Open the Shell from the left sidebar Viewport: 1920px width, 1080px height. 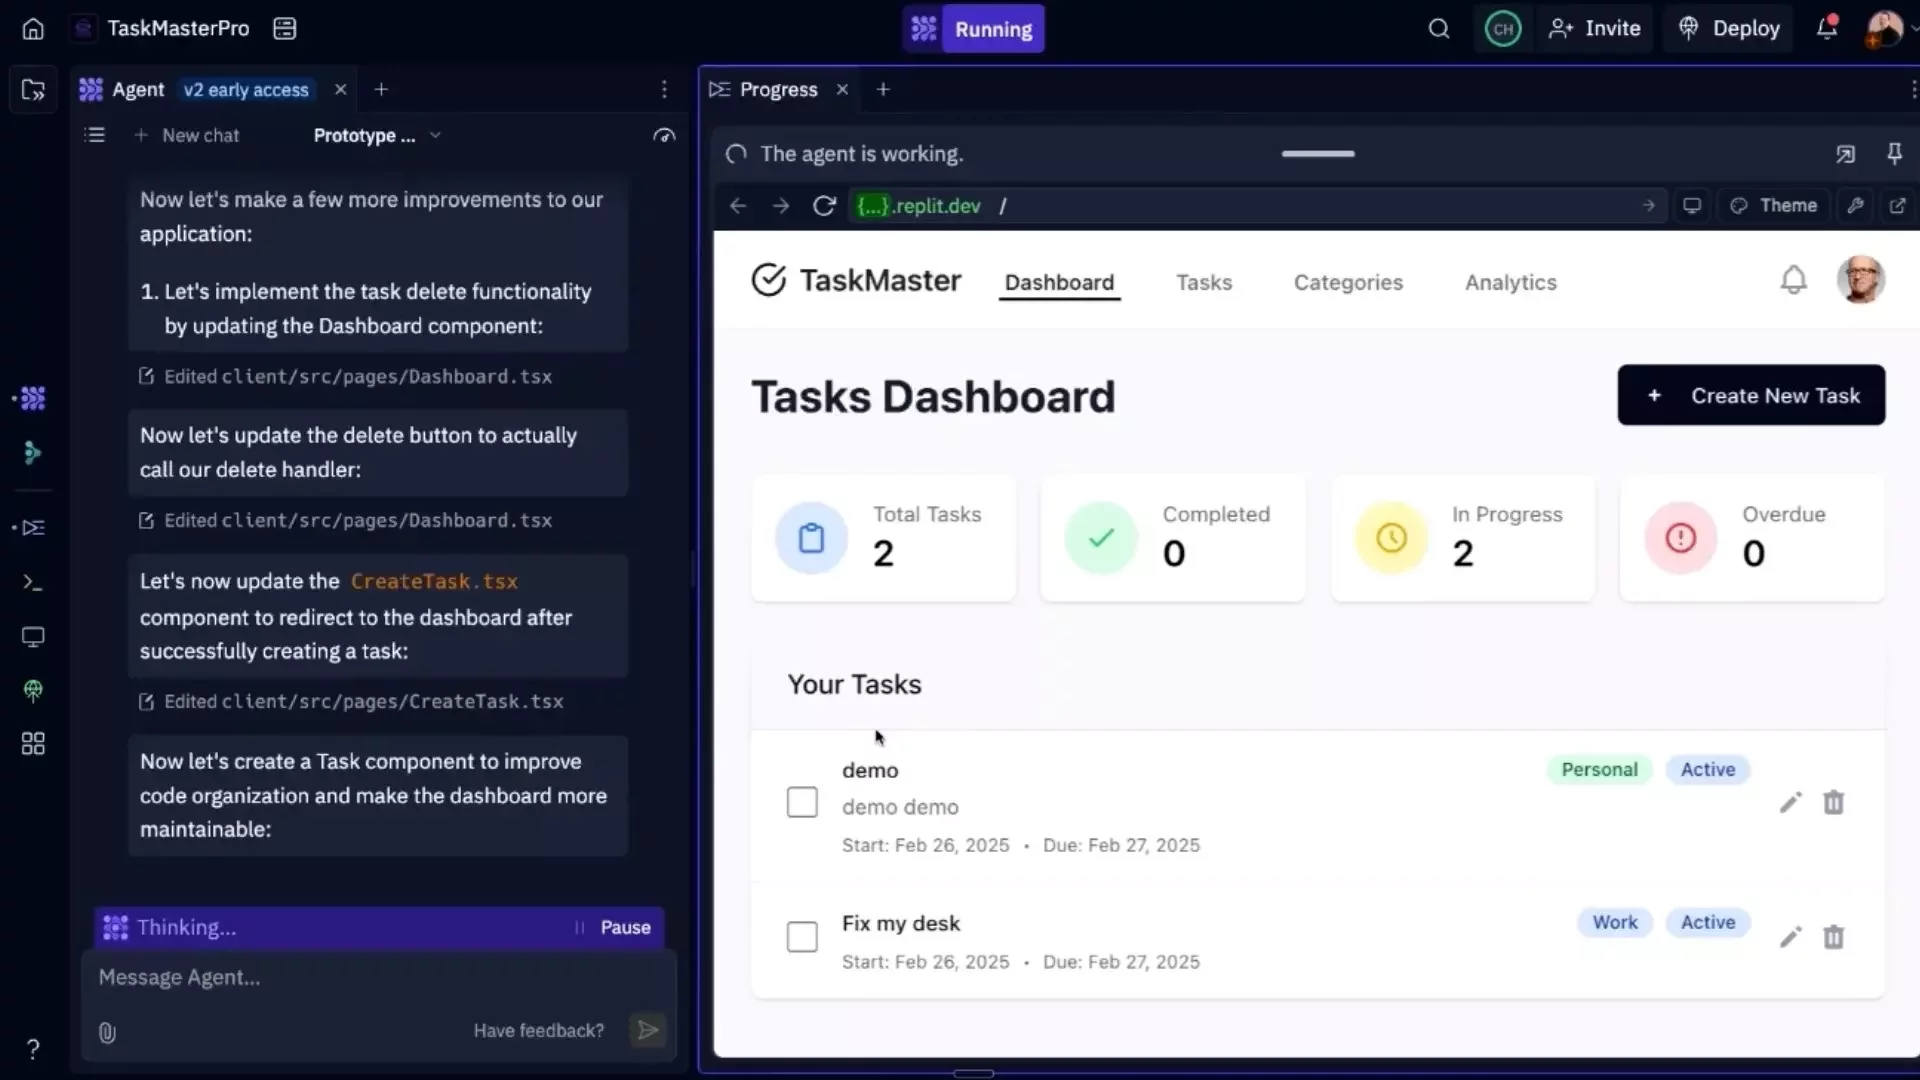point(32,582)
